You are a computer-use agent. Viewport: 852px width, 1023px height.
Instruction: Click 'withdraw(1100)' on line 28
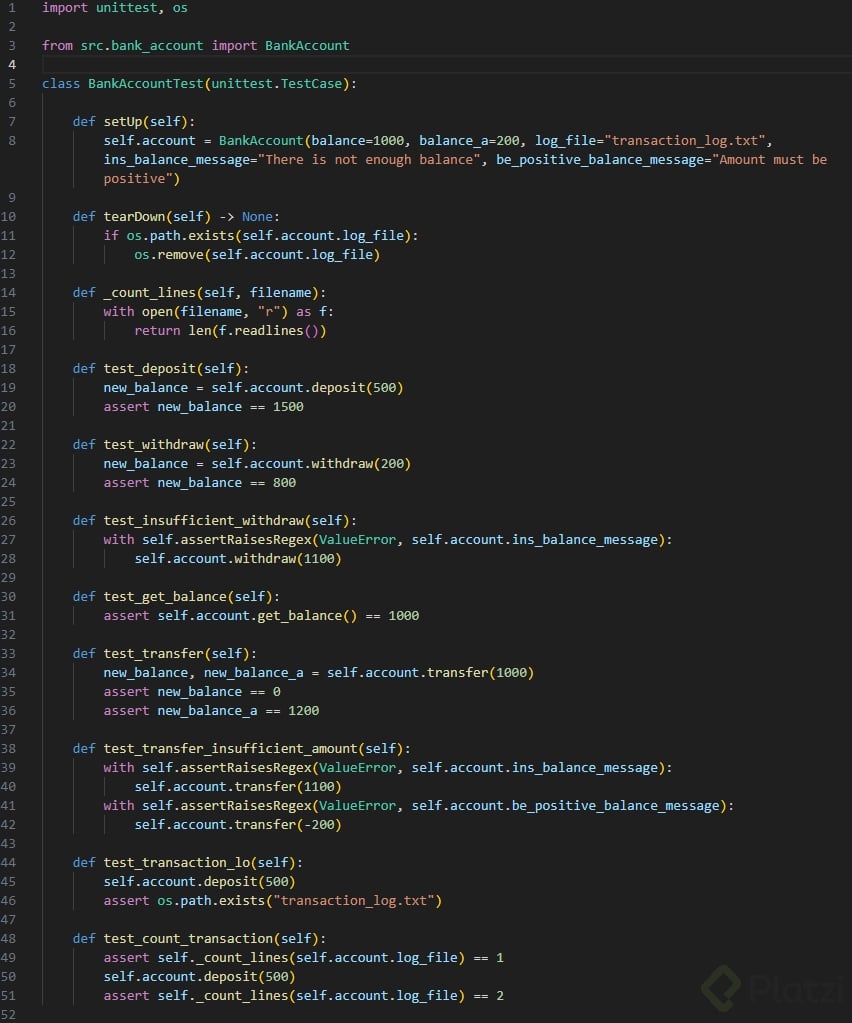coord(288,558)
